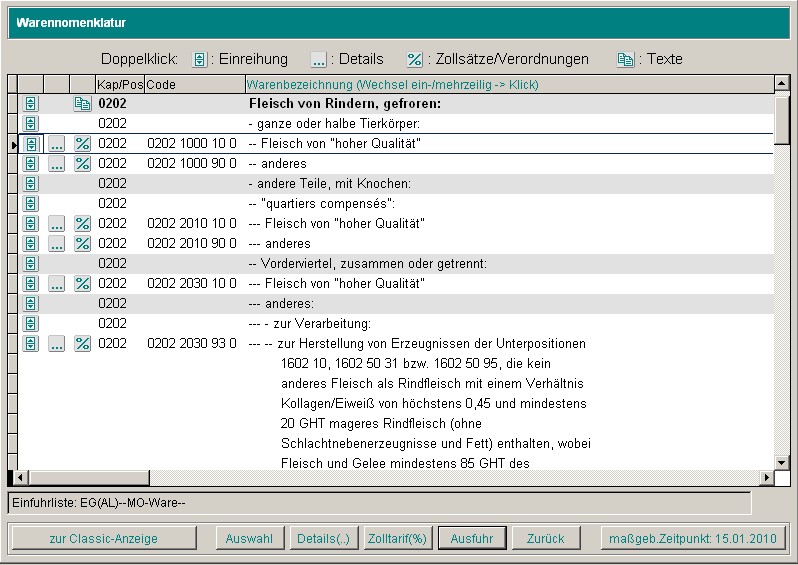798x565 pixels.
Task: Click the Ausfuhr button
Action: (472, 538)
